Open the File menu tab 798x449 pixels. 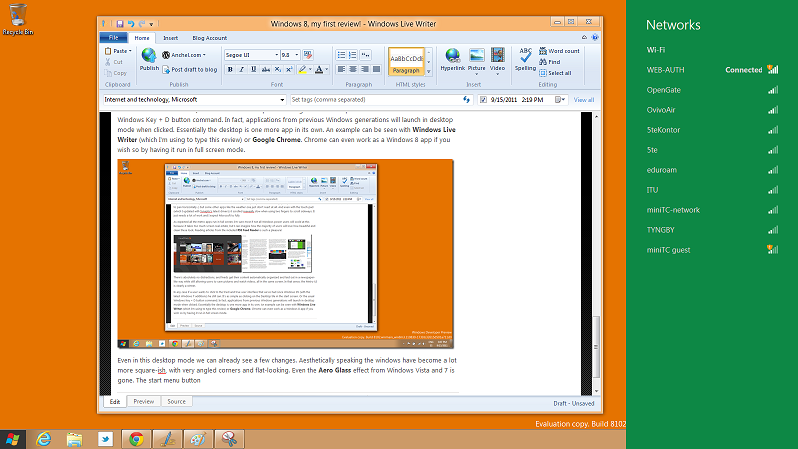tap(113, 38)
